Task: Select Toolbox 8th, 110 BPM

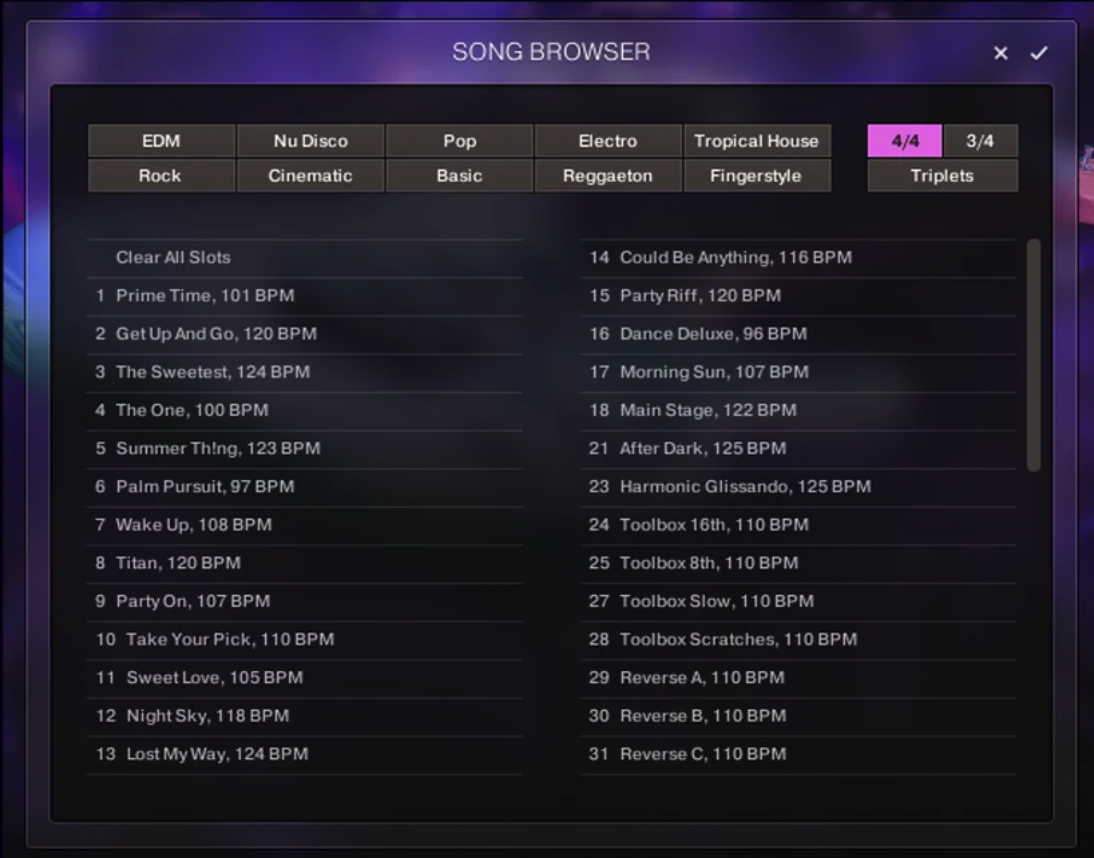Action: click(x=798, y=563)
